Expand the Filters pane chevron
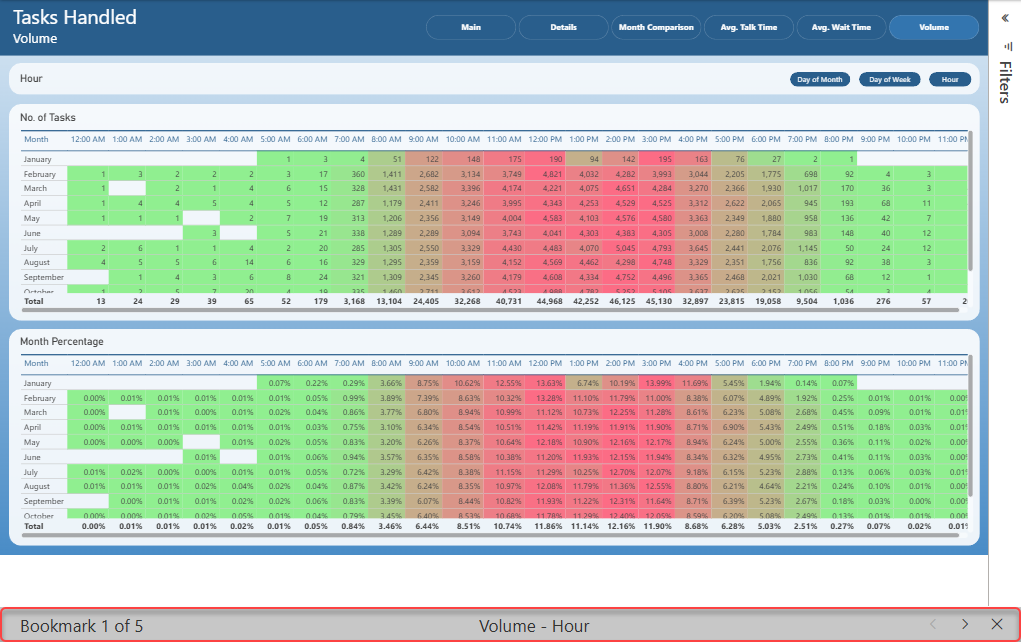1021x642 pixels. 1005,18
